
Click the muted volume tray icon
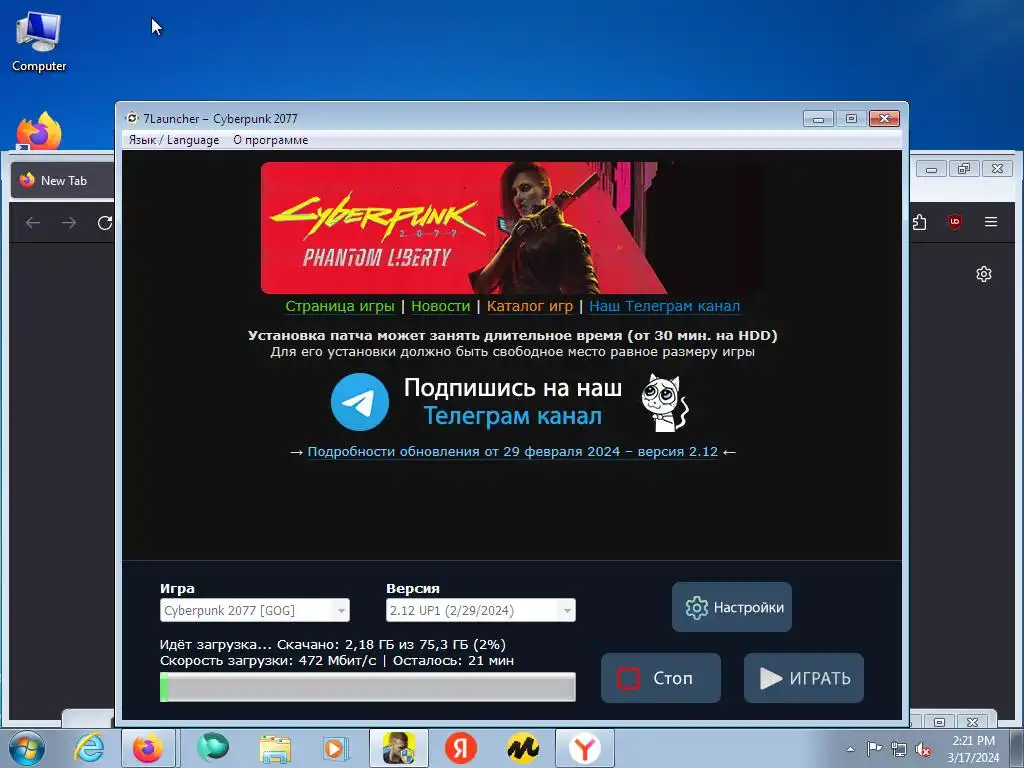pos(923,750)
